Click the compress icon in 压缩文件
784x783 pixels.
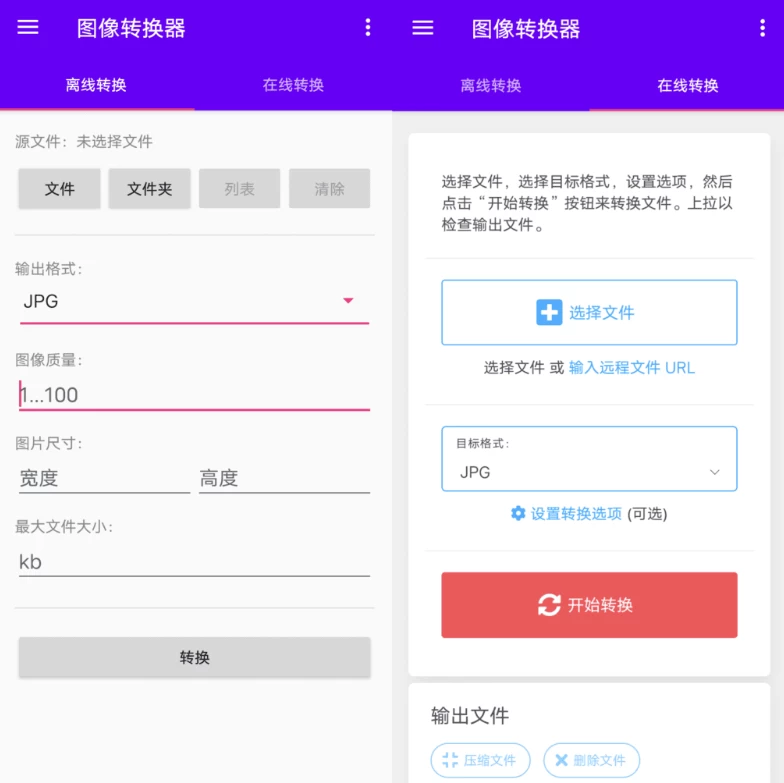(x=450, y=760)
